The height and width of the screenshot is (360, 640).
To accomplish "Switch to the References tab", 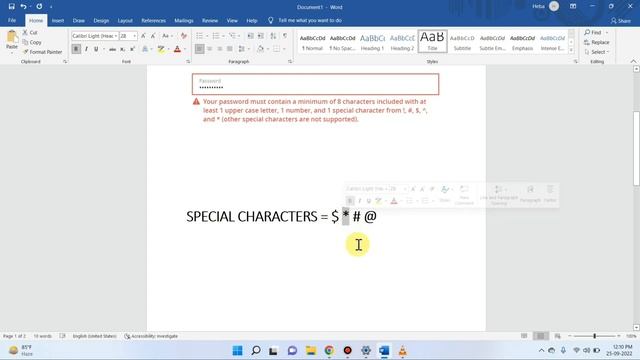I will tap(153, 20).
